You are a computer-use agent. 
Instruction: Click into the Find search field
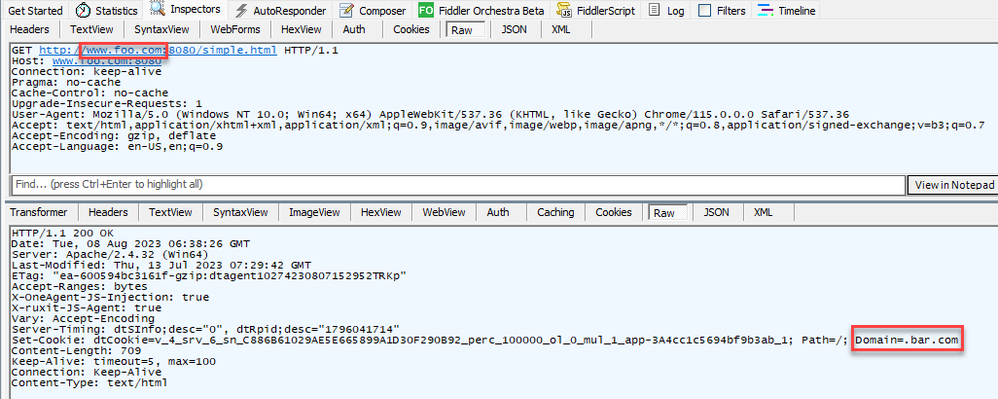coord(458,185)
